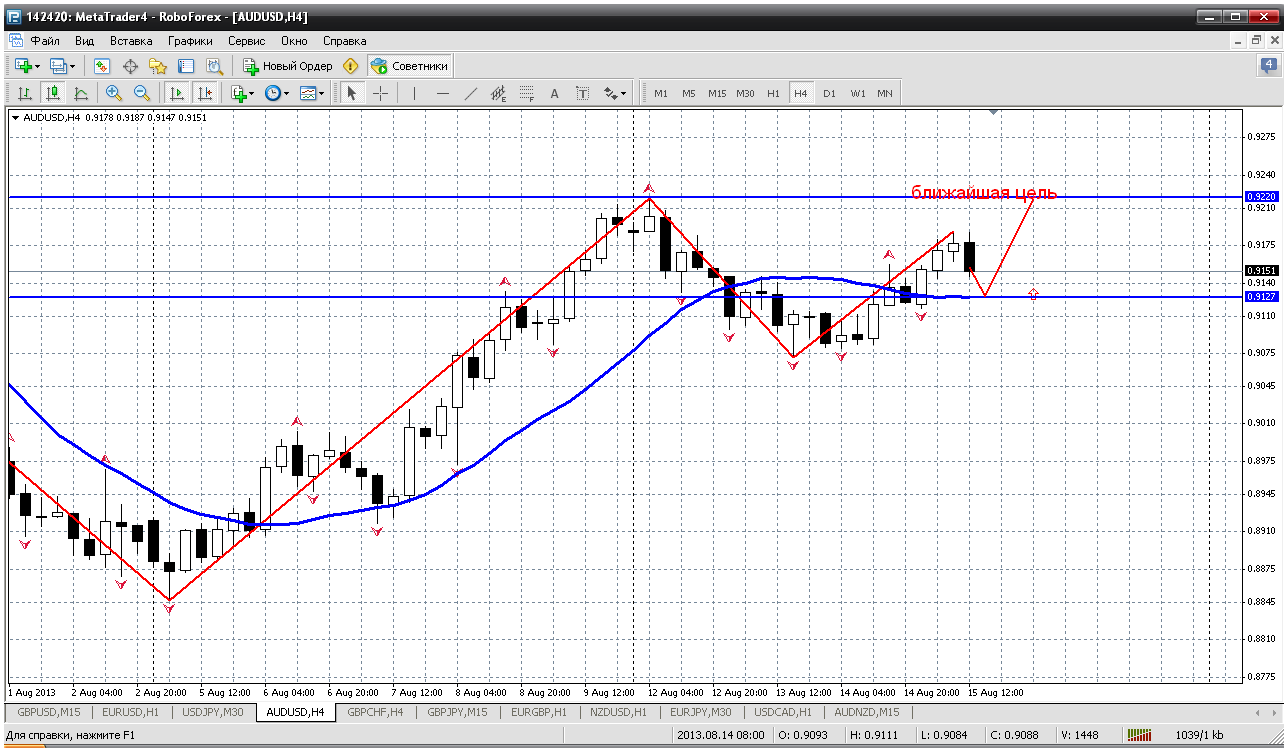This screenshot has height=748, width=1288.
Task: Toggle chart shift
Action: pos(205,93)
